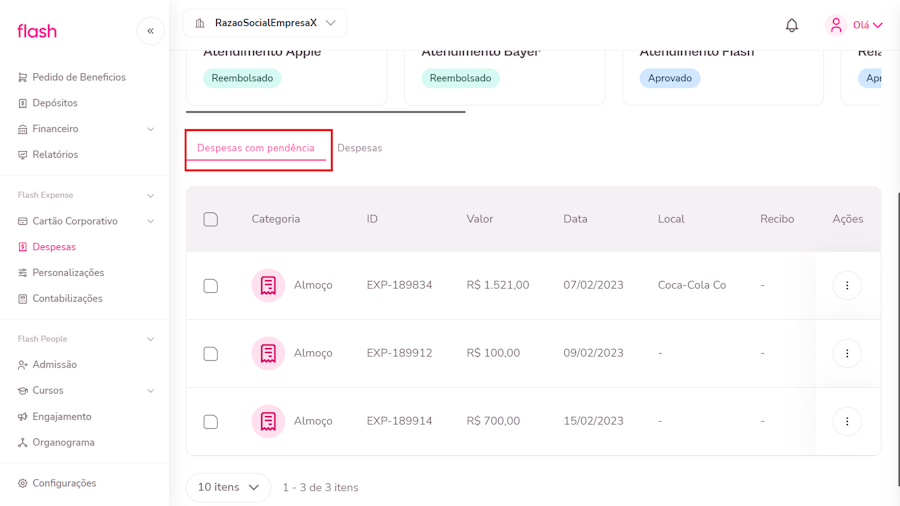Toggle the select-all checkbox in table header
Viewport: 900px width, 506px height.
[x=211, y=220]
